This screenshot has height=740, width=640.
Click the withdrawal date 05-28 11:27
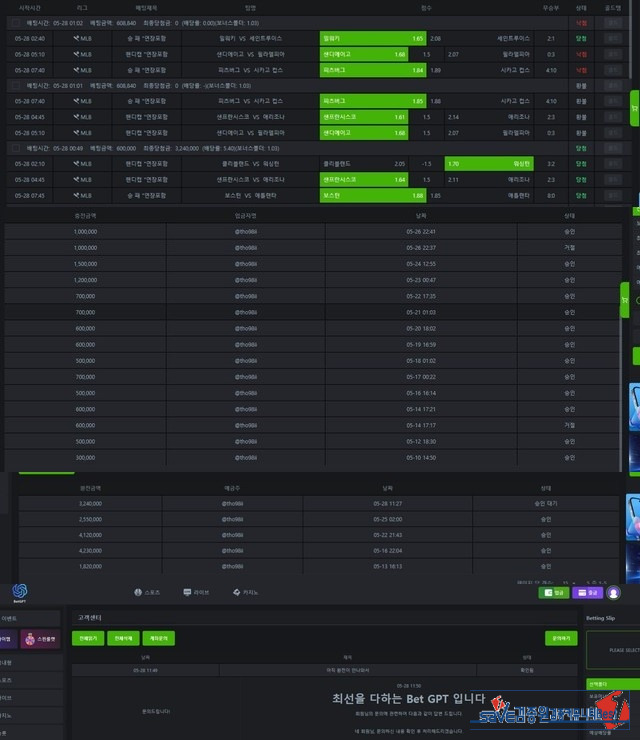pos(387,504)
